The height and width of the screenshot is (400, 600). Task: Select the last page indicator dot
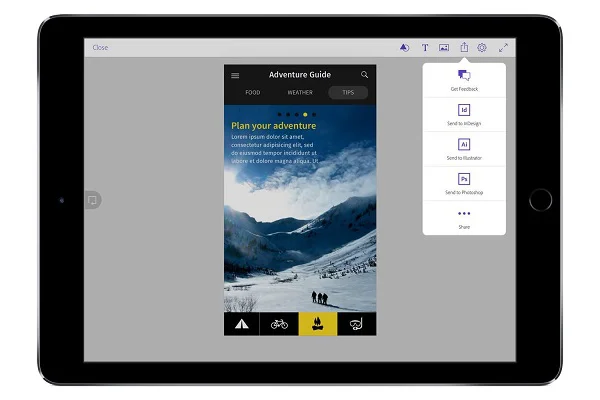point(314,114)
